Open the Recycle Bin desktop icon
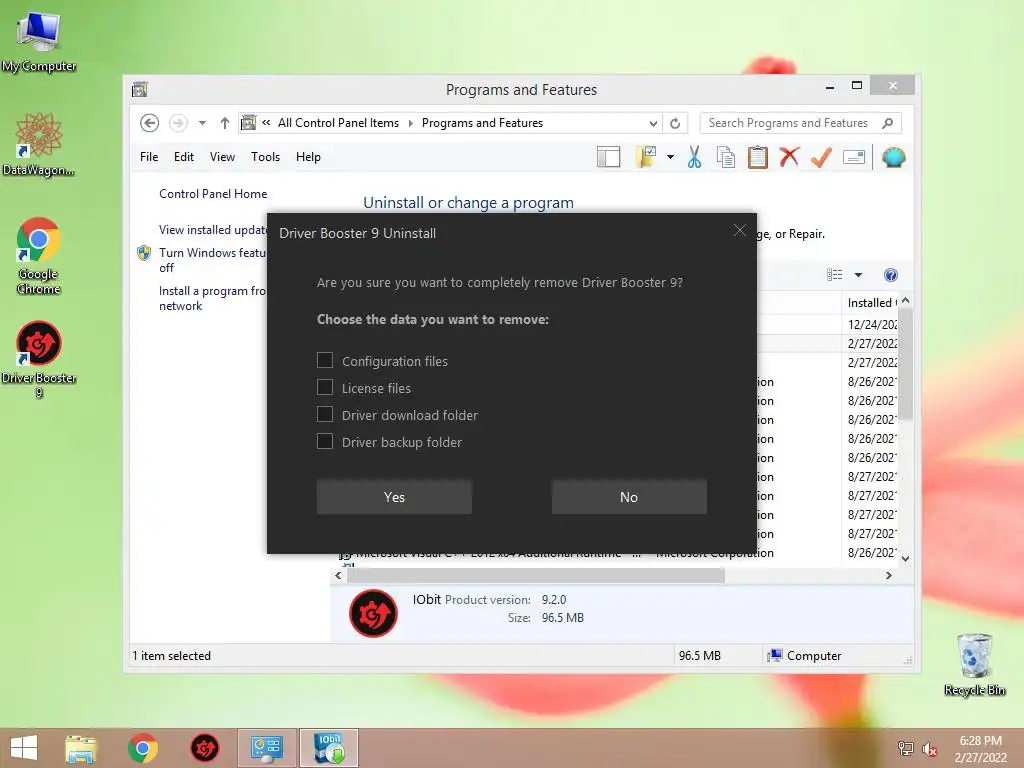1024x768 pixels. 974,664
